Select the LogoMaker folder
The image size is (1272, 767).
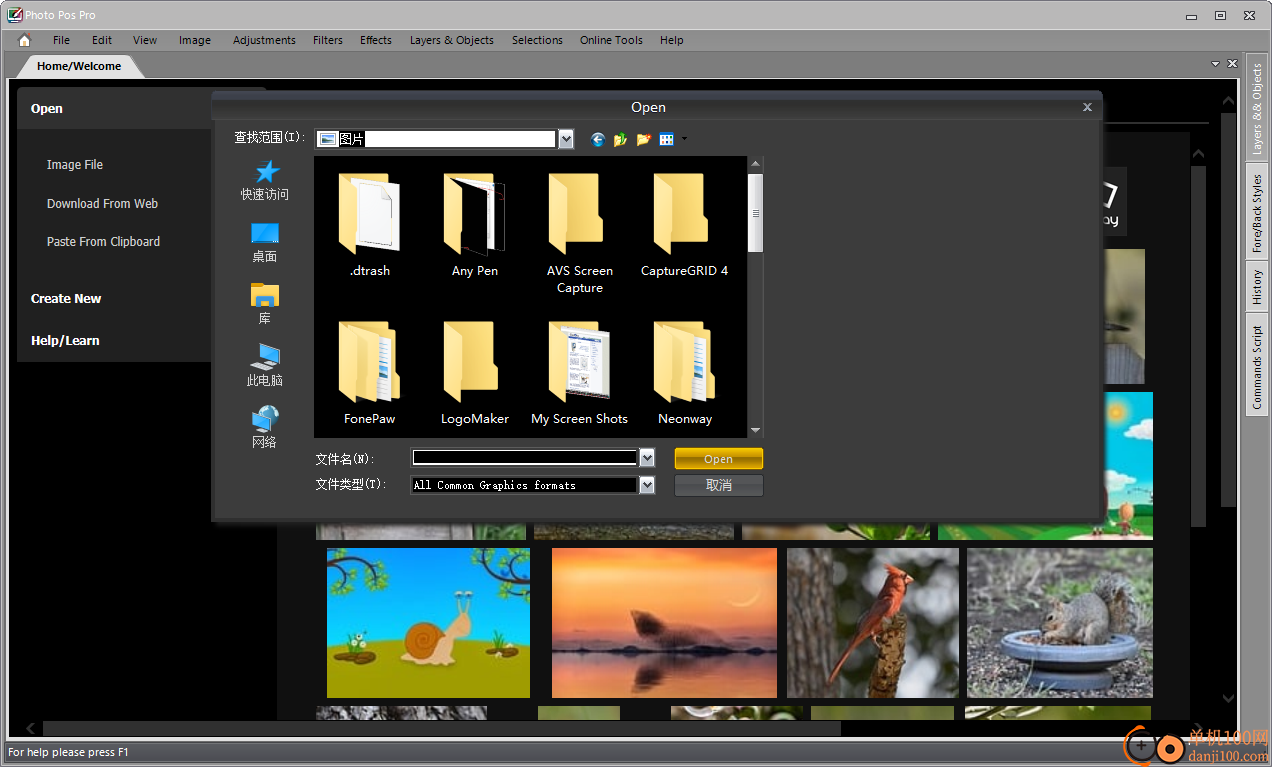(x=475, y=372)
